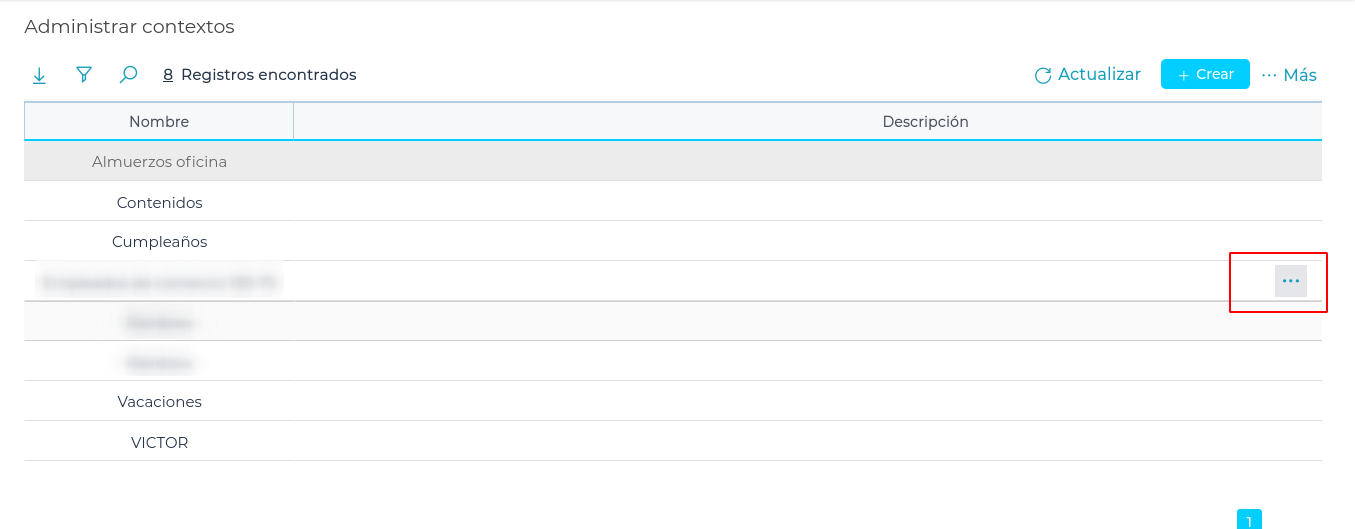Image resolution: width=1355 pixels, height=529 pixels.
Task: Sort by the Nombre column header
Action: (159, 122)
